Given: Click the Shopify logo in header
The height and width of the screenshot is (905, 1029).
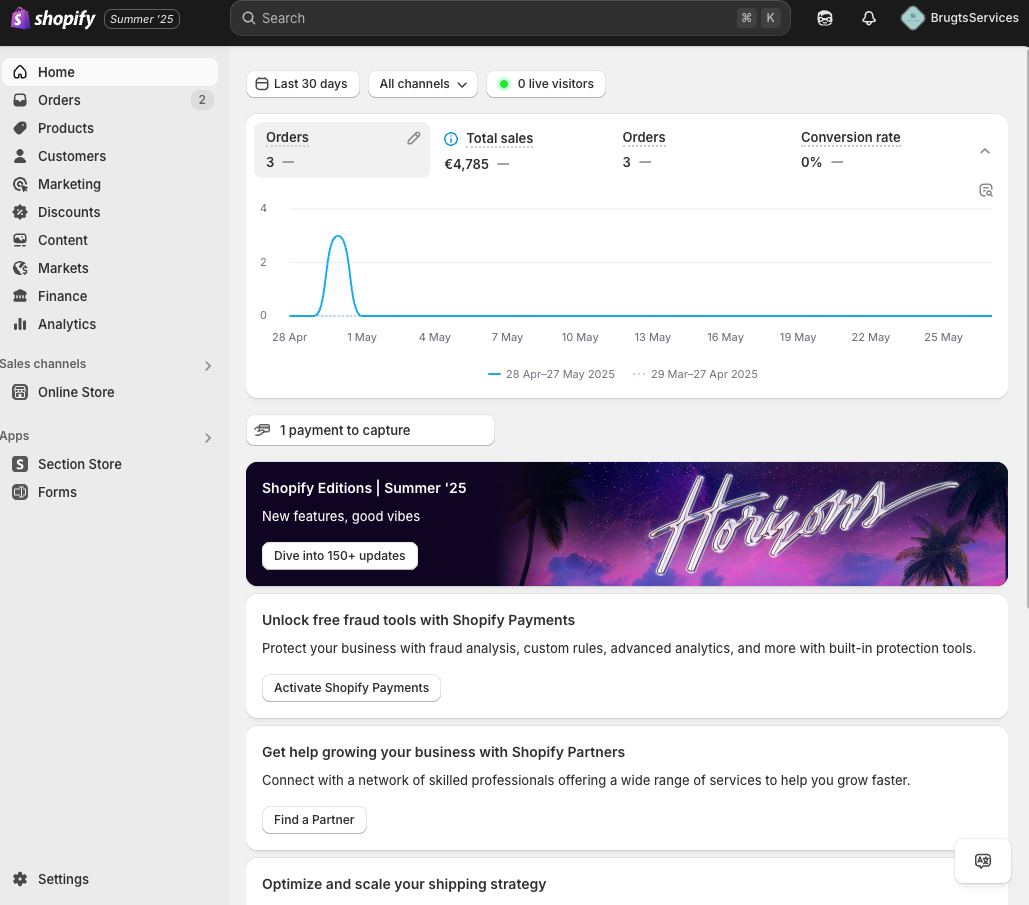Looking at the screenshot, I should 53,18.
